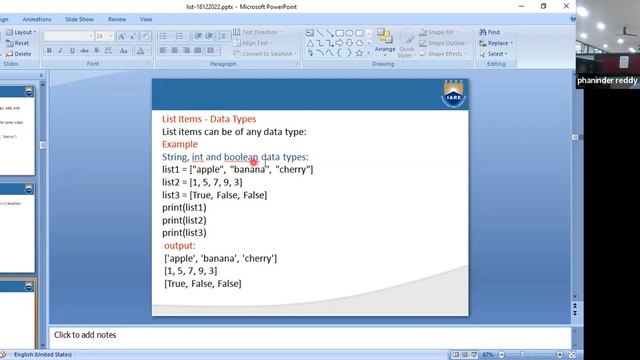Click the Decrease Font Size icon
640x360 pixels.
(x=133, y=36)
